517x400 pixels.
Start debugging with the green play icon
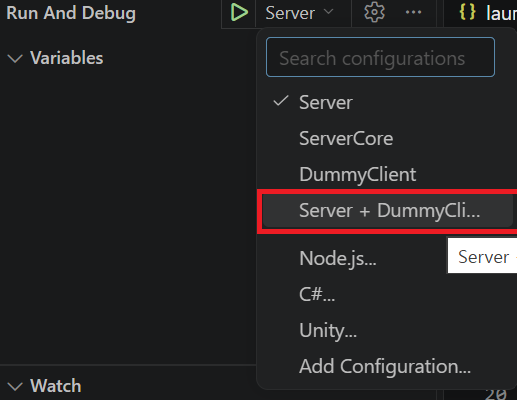coord(239,13)
